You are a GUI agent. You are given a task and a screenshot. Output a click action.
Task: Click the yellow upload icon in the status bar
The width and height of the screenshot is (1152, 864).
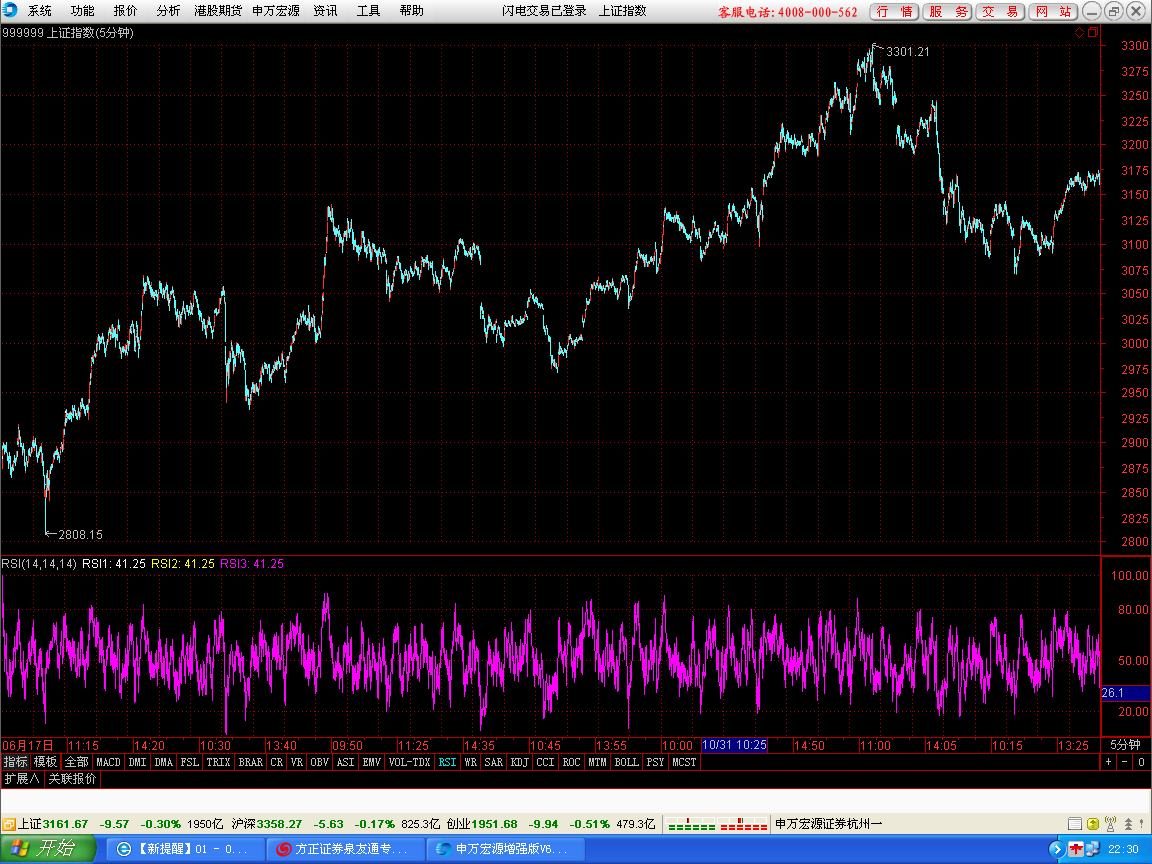1092,824
